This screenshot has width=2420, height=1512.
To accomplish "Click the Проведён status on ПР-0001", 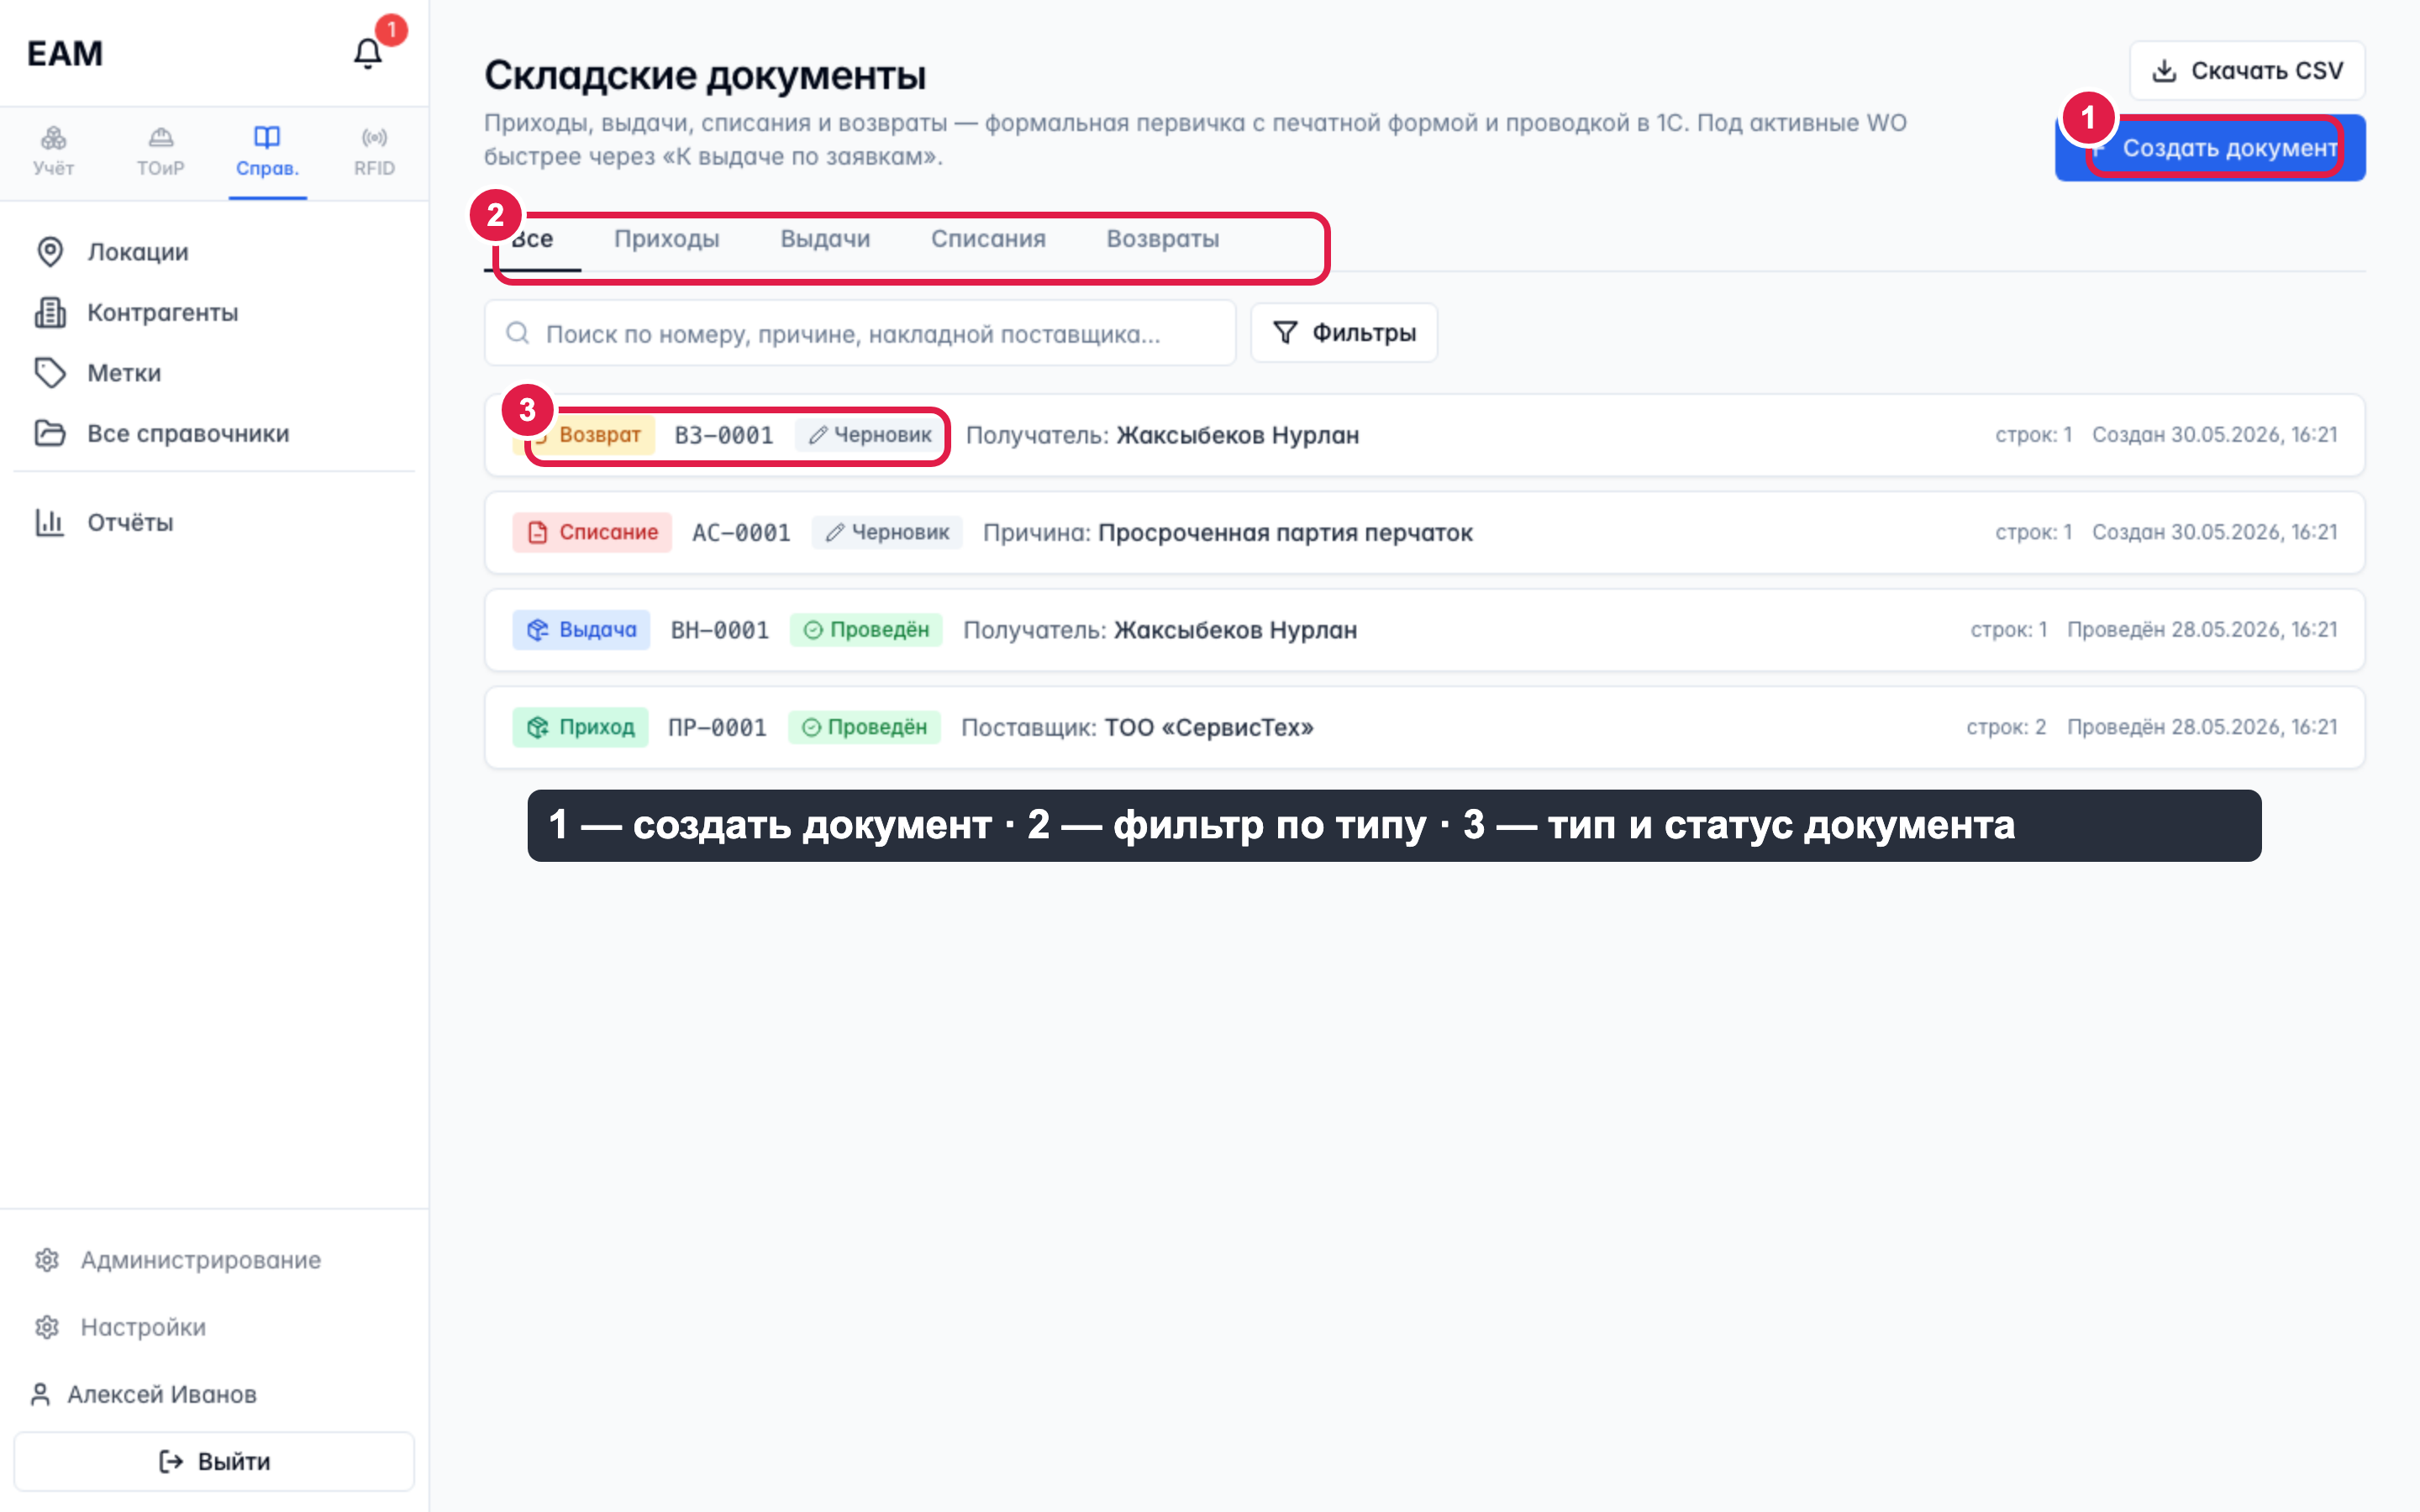I will [864, 727].
